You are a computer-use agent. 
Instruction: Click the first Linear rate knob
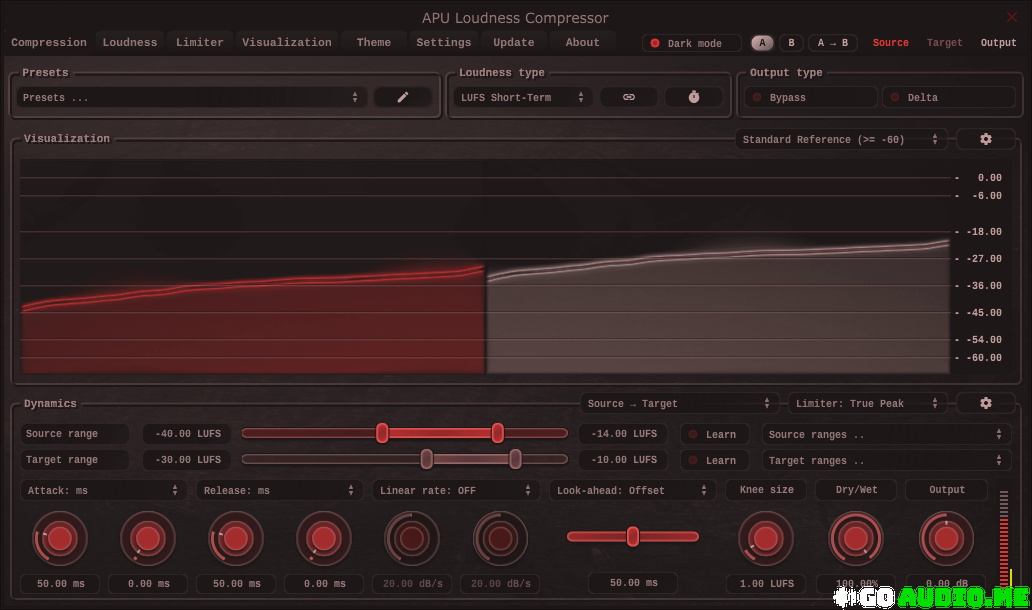[x=412, y=539]
